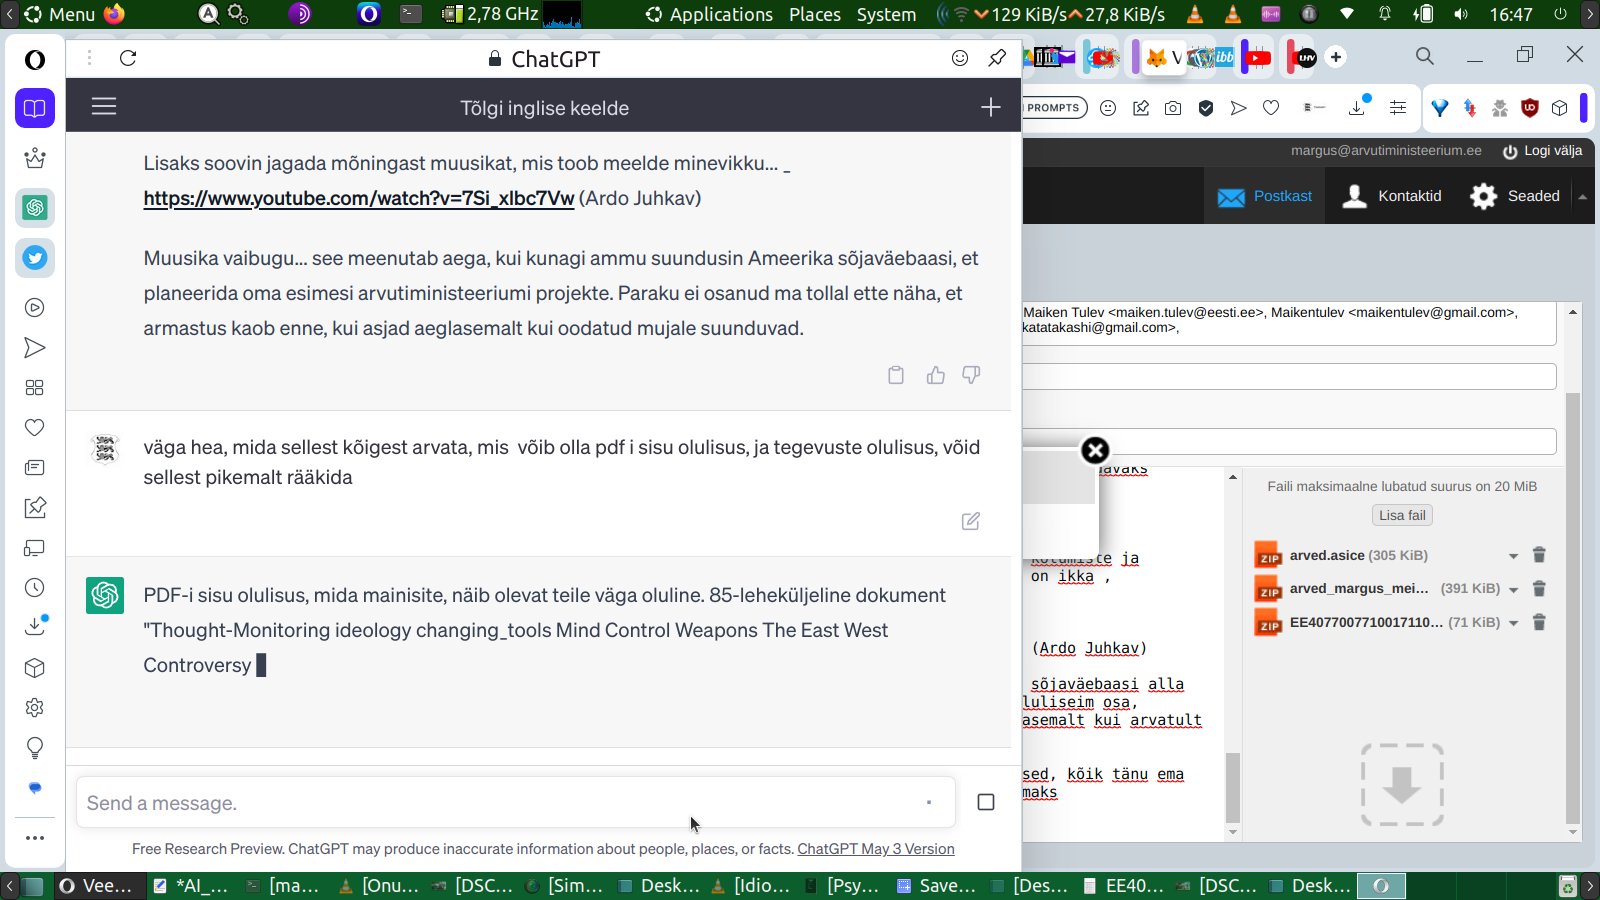Pin the ChatGPT sidebar panel
The height and width of the screenshot is (900, 1600).
pos(997,58)
